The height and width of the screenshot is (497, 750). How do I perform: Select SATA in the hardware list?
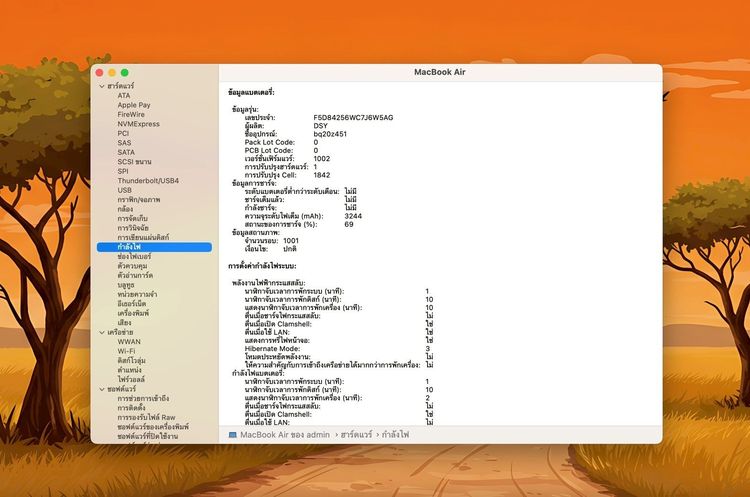[x=125, y=152]
